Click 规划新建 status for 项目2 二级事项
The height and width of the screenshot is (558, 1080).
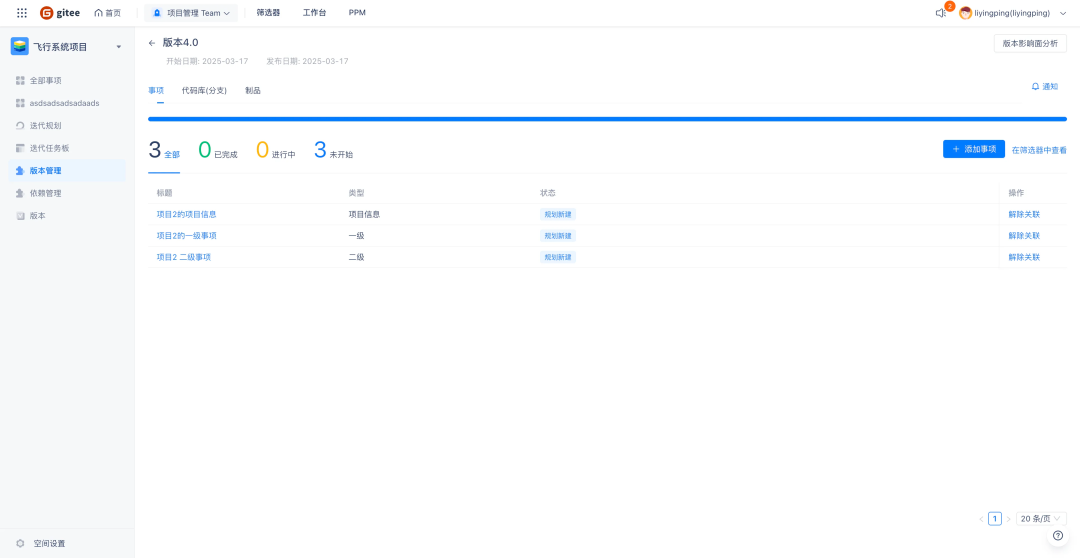coord(558,257)
